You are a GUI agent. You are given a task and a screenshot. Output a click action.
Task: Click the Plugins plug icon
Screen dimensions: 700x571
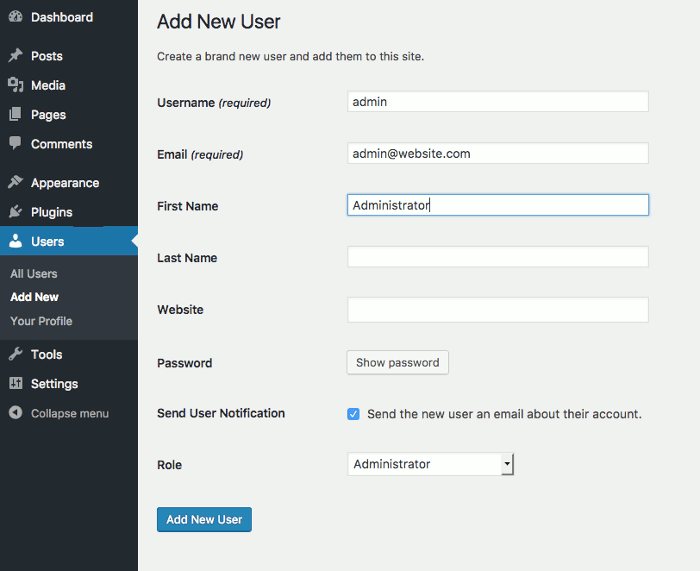[x=15, y=212]
